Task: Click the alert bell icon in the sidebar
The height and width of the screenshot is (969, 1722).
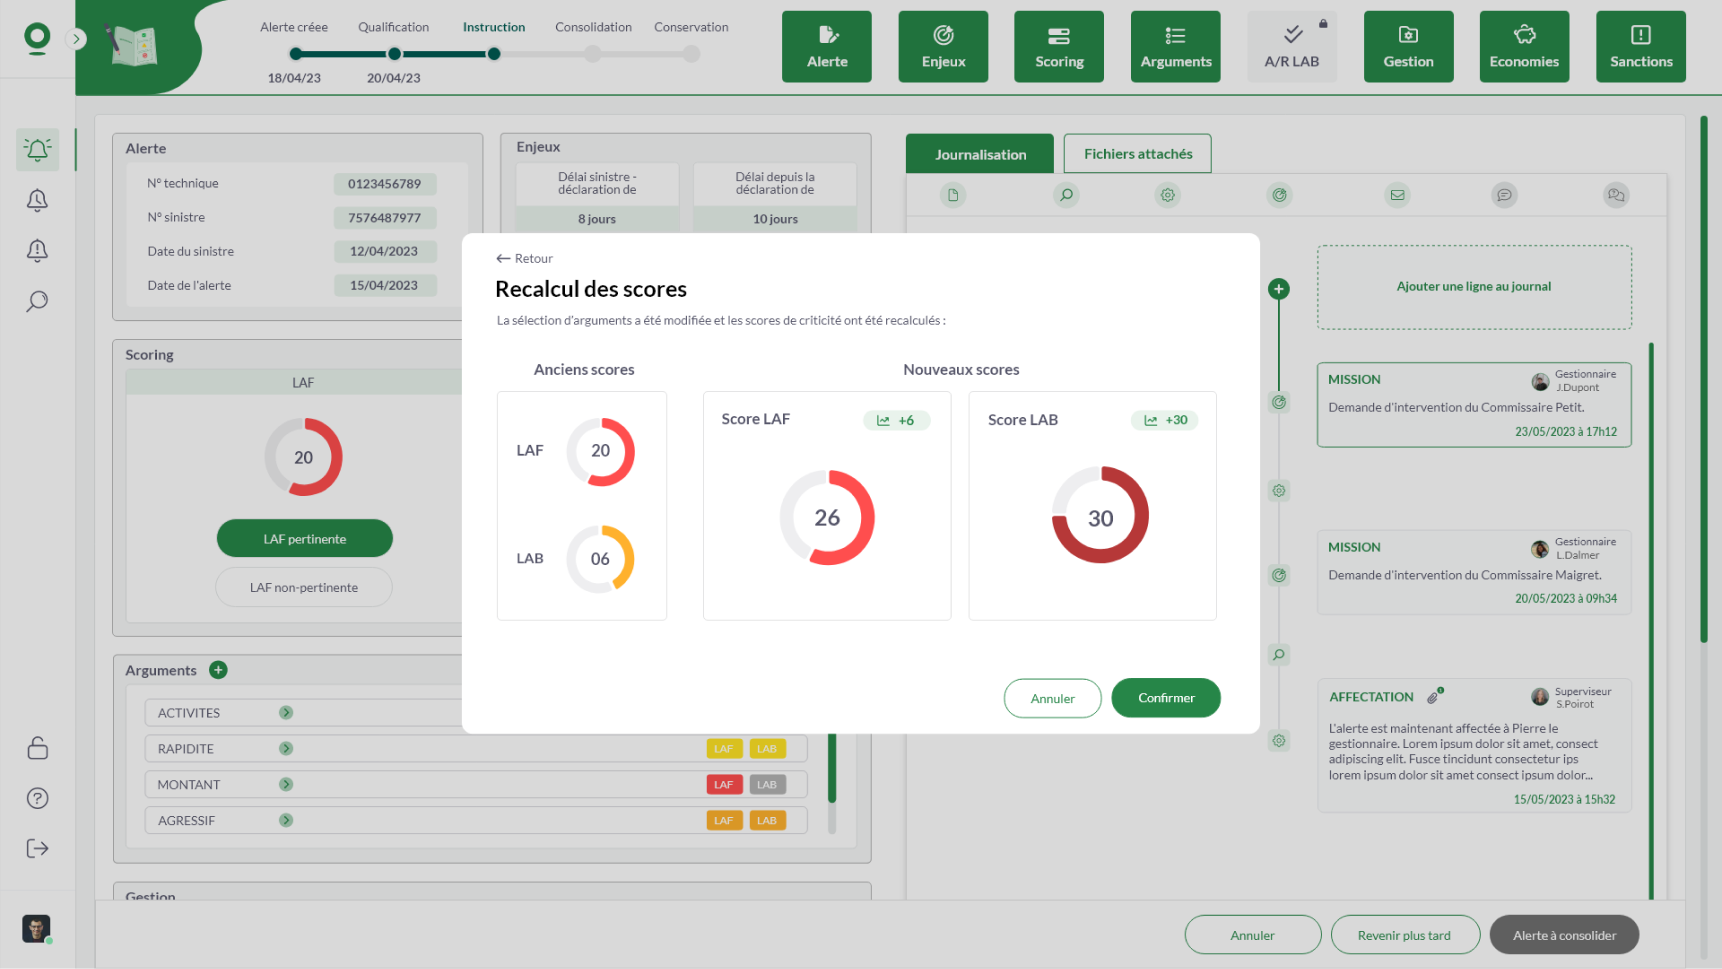Action: pos(37,150)
